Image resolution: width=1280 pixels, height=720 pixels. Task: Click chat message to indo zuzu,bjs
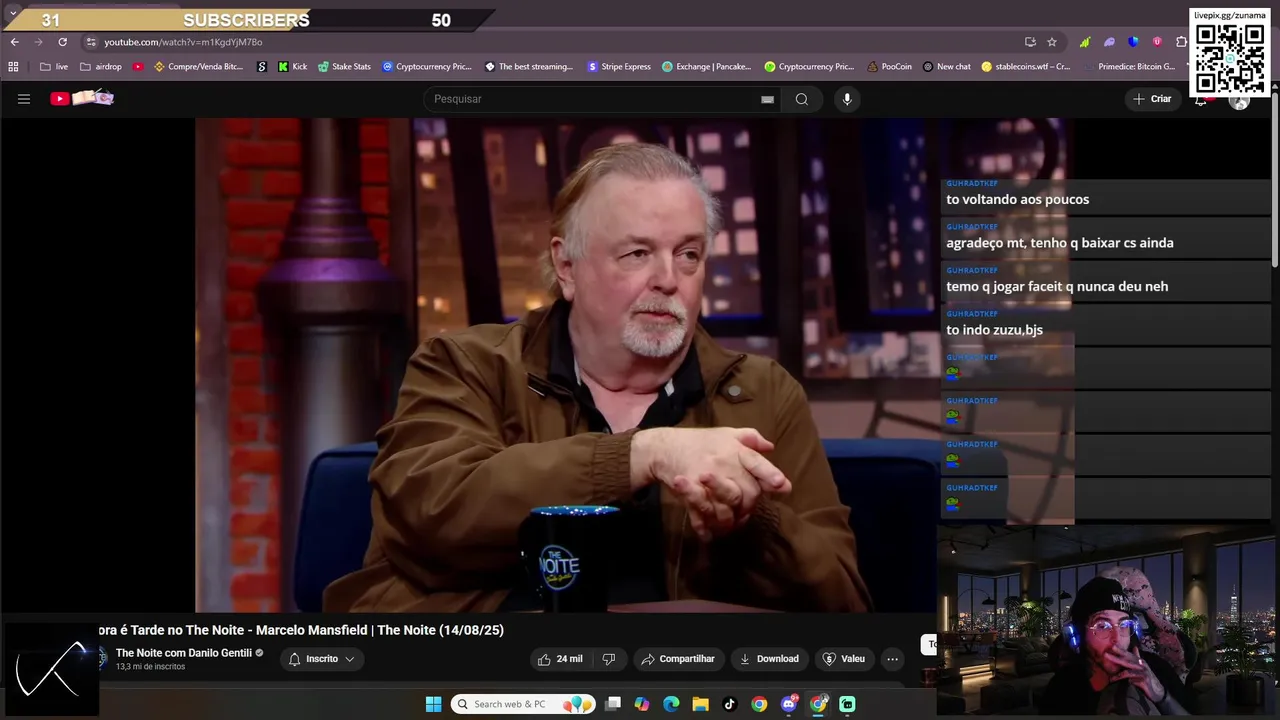994,330
